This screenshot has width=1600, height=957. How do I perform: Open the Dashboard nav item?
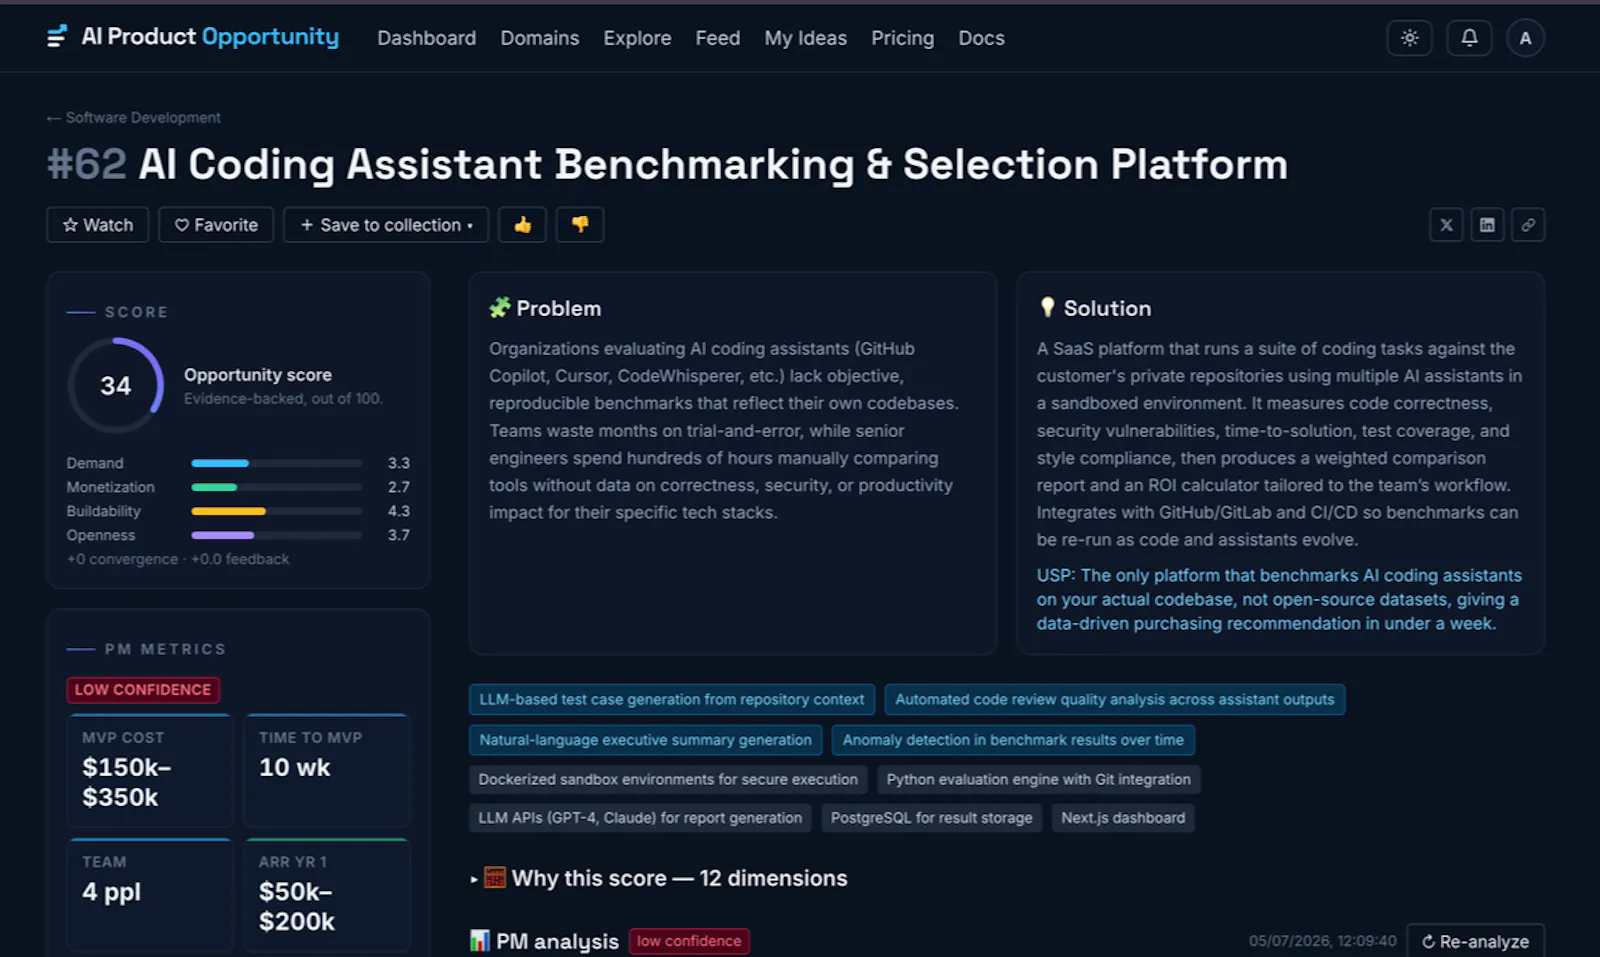426,38
